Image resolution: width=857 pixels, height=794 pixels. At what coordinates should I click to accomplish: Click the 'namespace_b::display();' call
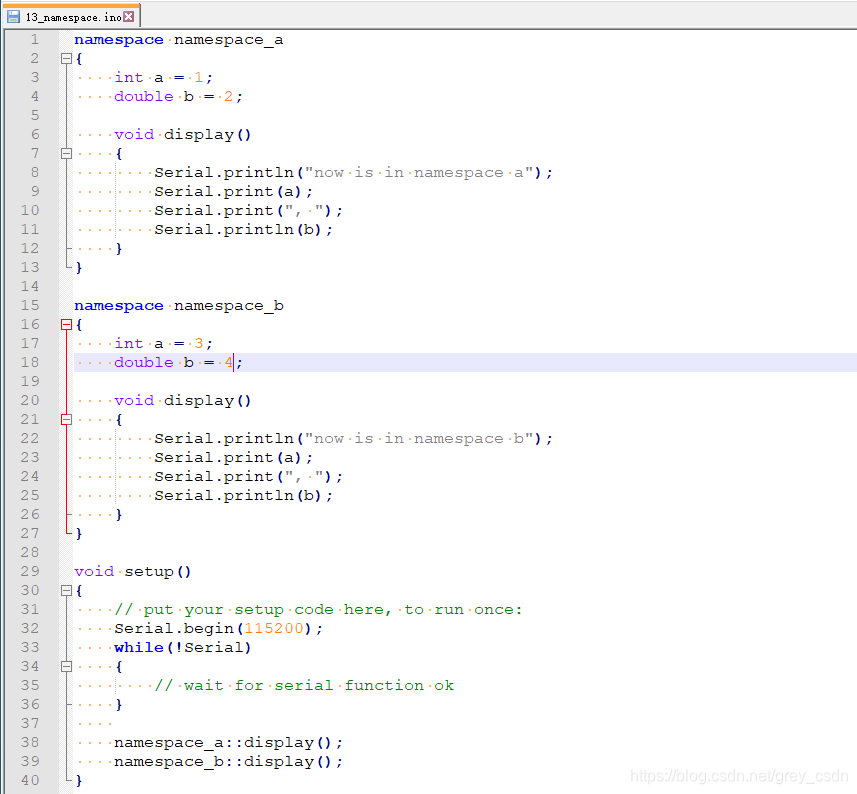point(228,762)
